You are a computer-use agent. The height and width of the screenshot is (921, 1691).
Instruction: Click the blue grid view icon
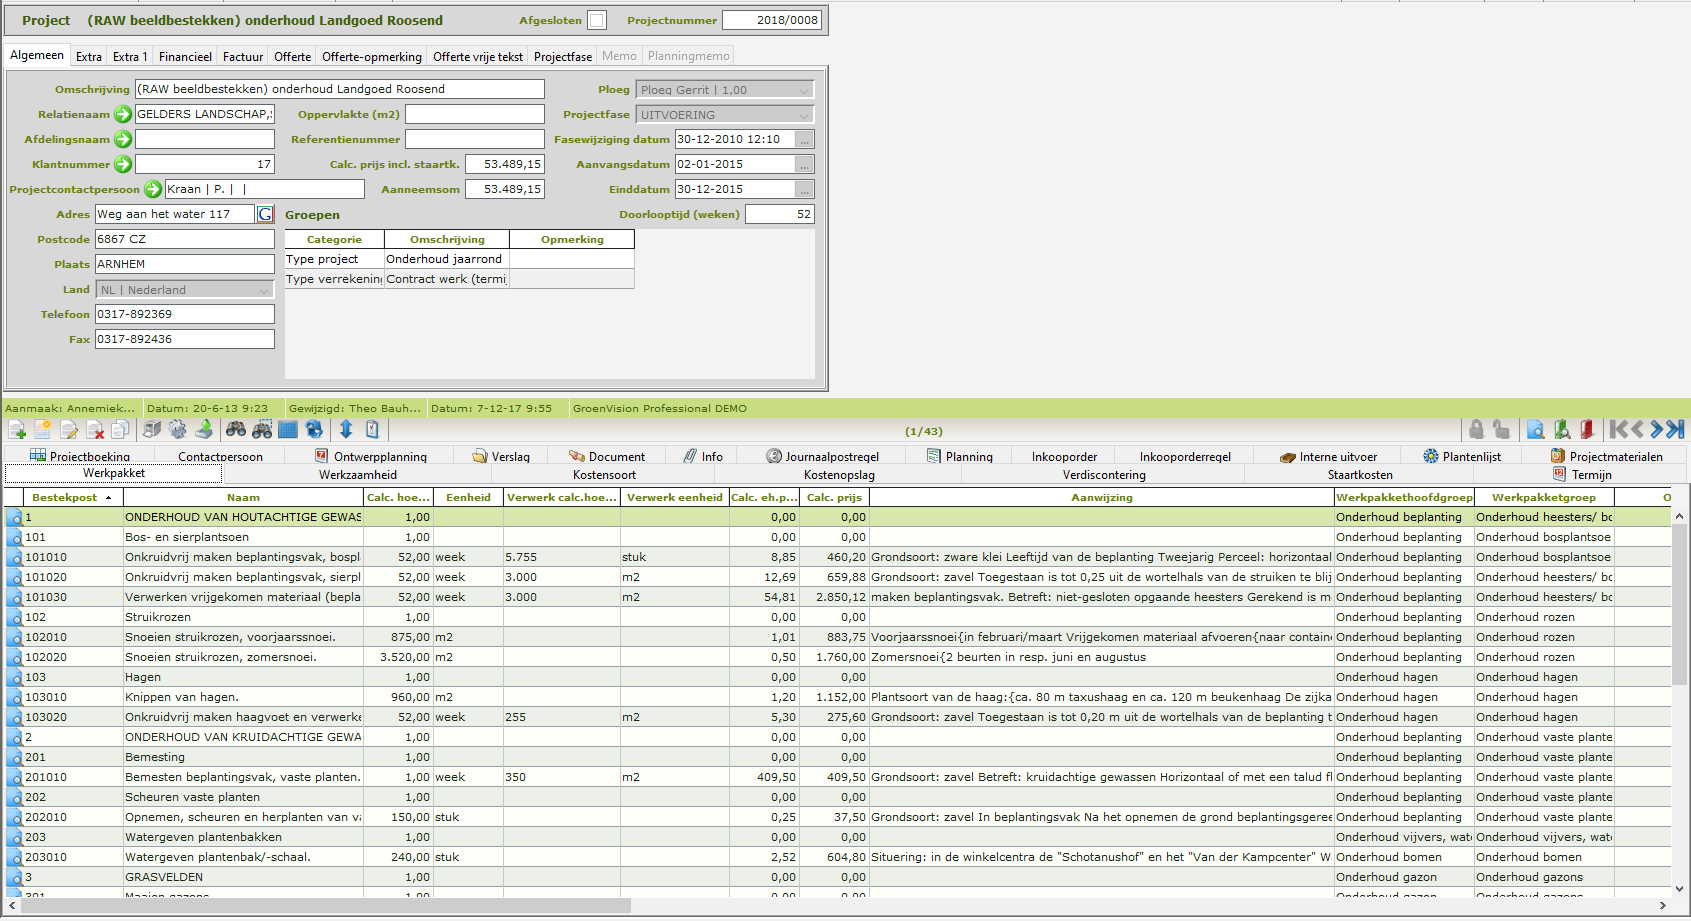click(x=288, y=430)
